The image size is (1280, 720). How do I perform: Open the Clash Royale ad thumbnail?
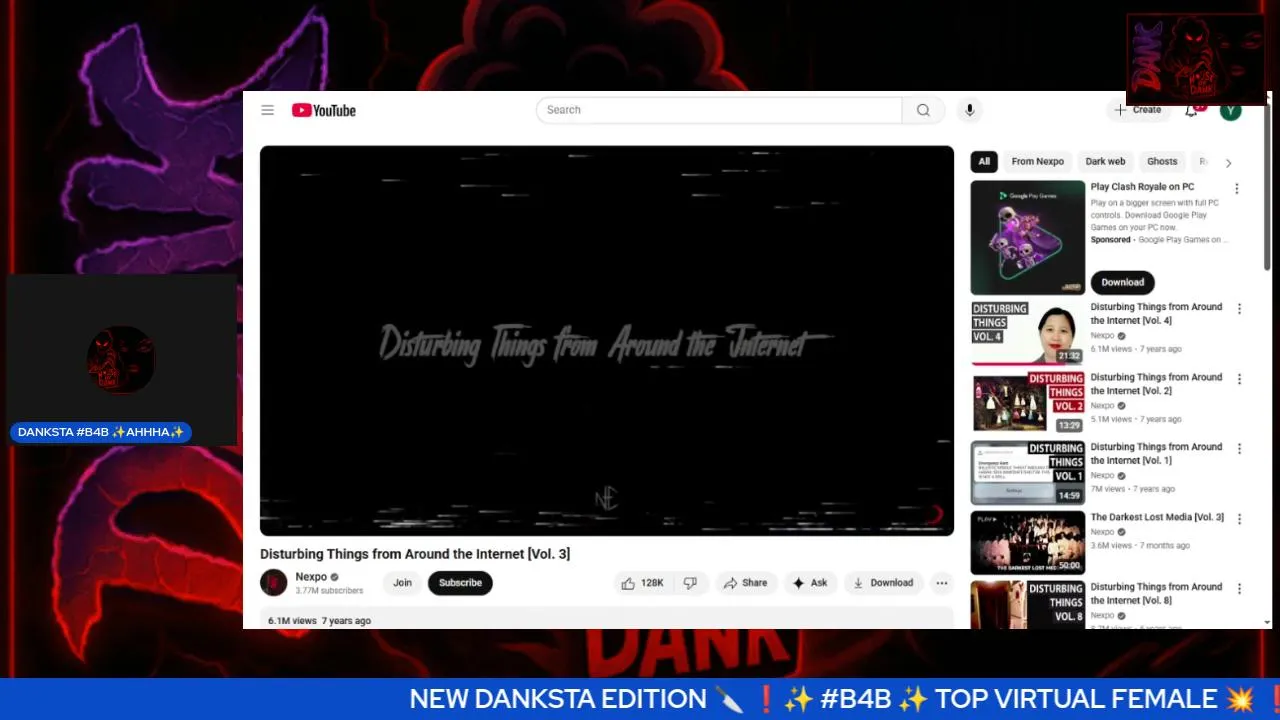[x=1027, y=238]
